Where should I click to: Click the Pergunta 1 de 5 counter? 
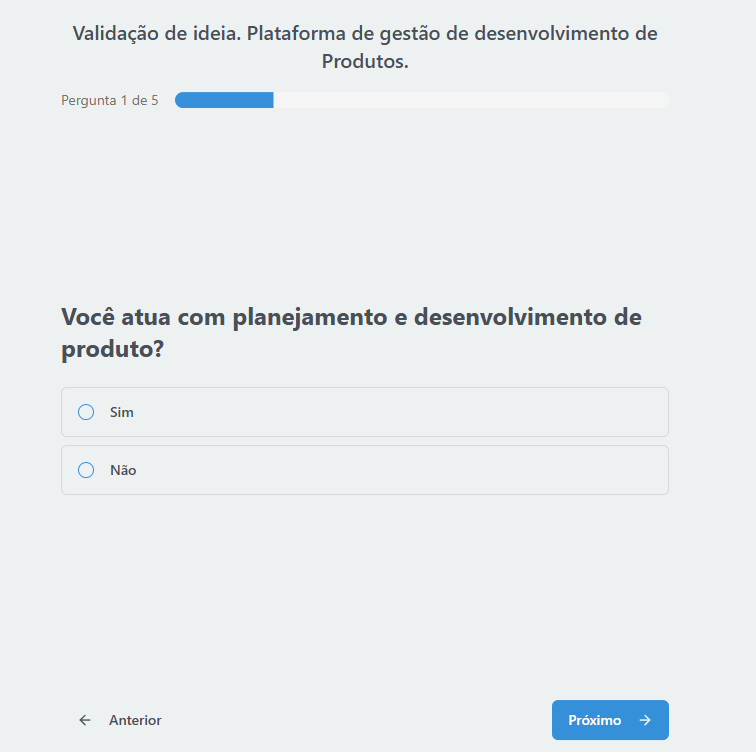(x=109, y=100)
